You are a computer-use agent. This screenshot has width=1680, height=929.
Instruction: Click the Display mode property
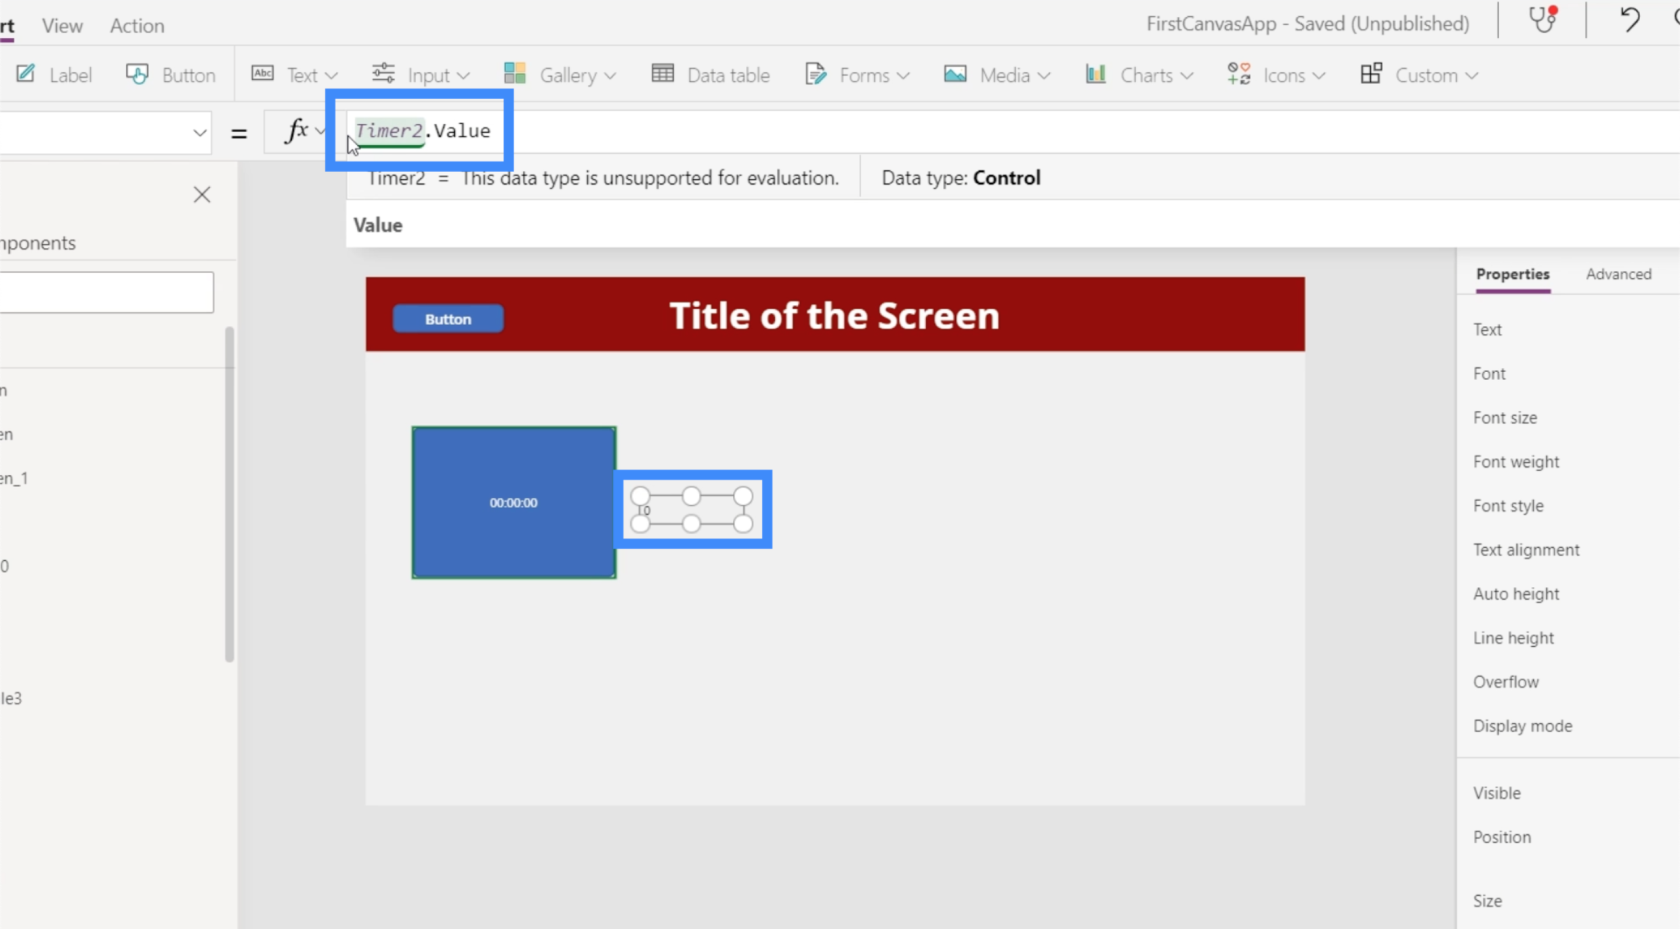pos(1522,726)
